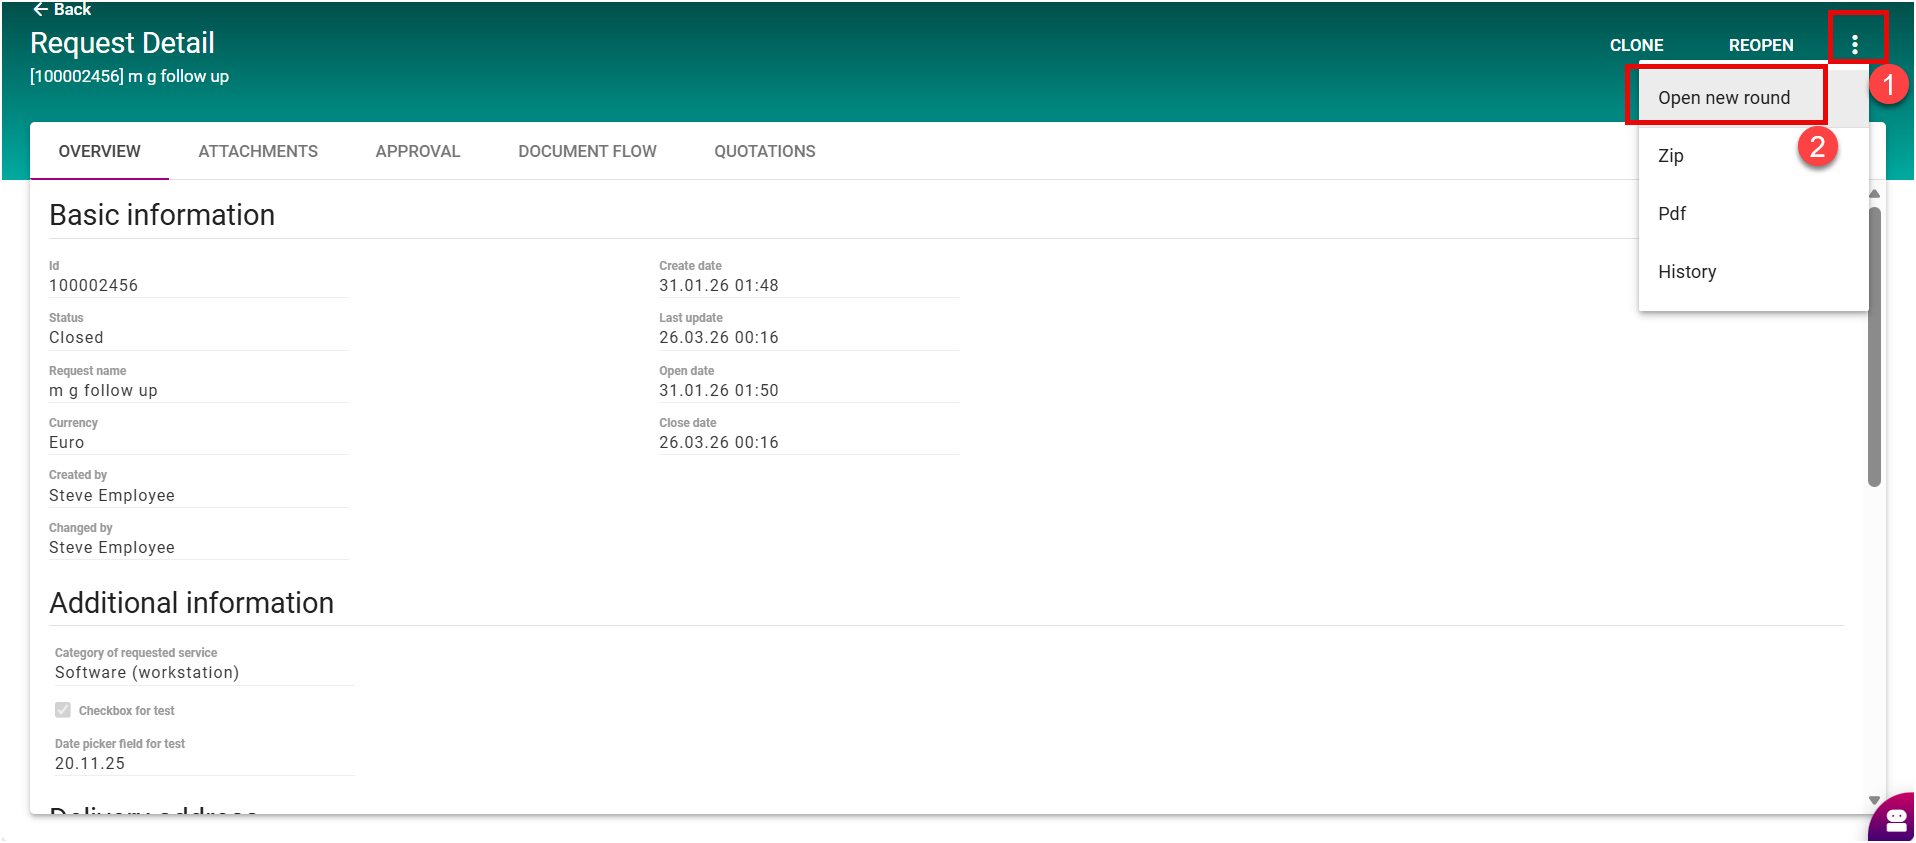Select the Overview tab
The image size is (1916, 843).
(x=100, y=151)
